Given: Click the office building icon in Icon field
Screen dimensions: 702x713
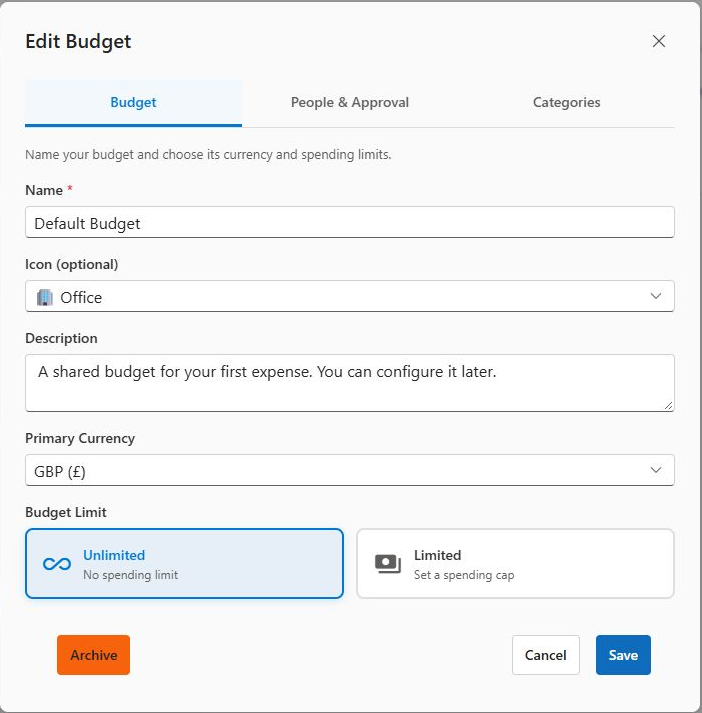Looking at the screenshot, I should (45, 297).
